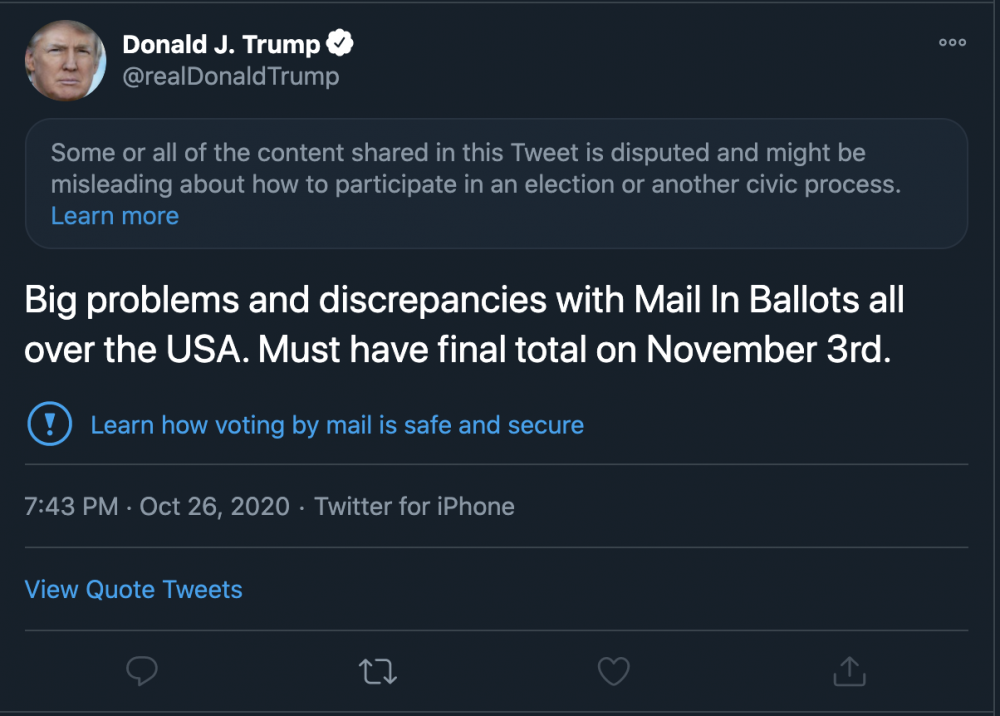Open the Donald J. Trump profile picture
This screenshot has height=716, width=1000.
click(x=65, y=59)
